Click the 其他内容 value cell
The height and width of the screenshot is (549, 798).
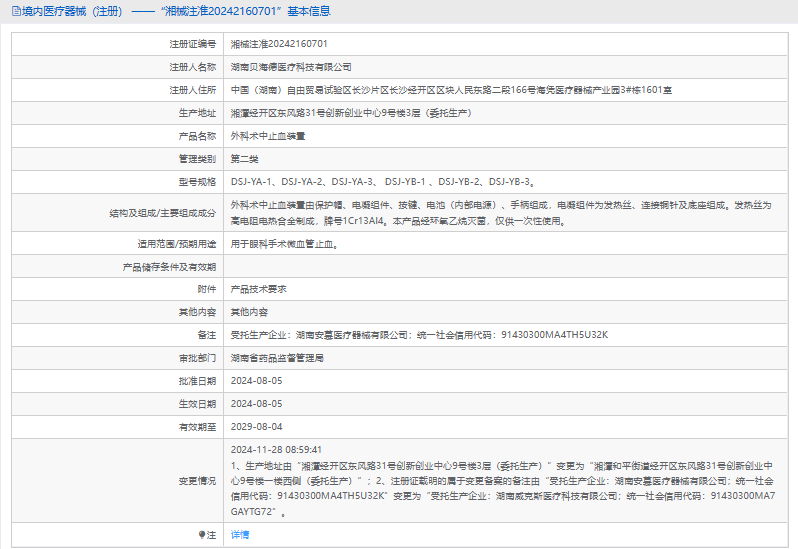click(249, 312)
